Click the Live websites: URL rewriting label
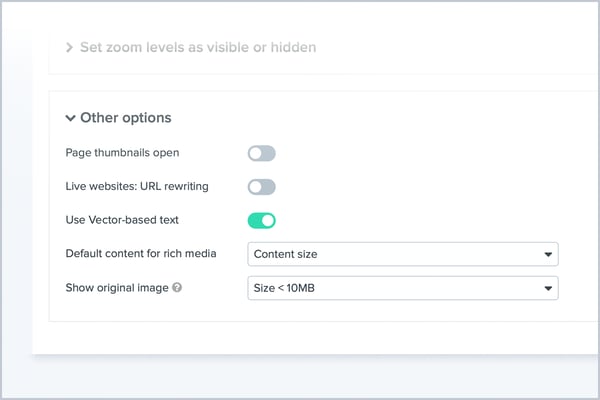600x400 pixels. coord(144,187)
